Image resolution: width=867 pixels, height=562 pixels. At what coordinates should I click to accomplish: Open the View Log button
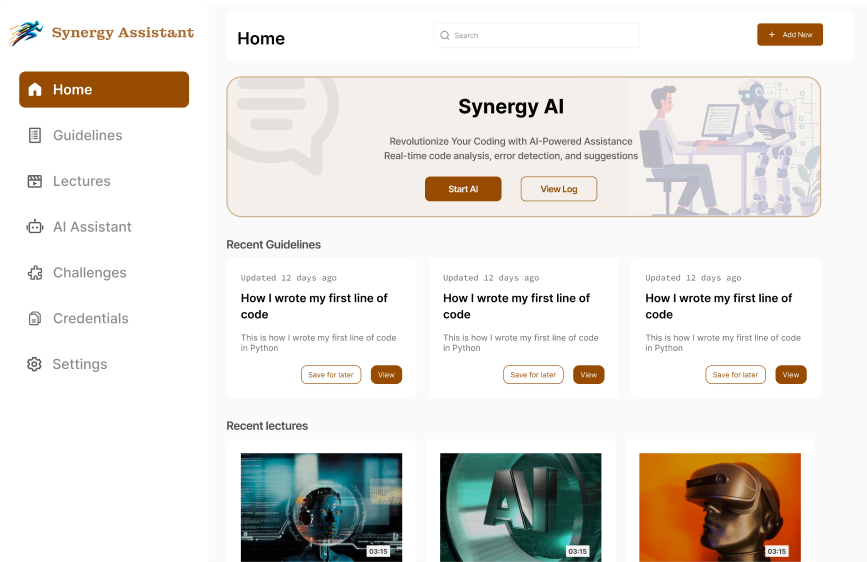click(558, 189)
